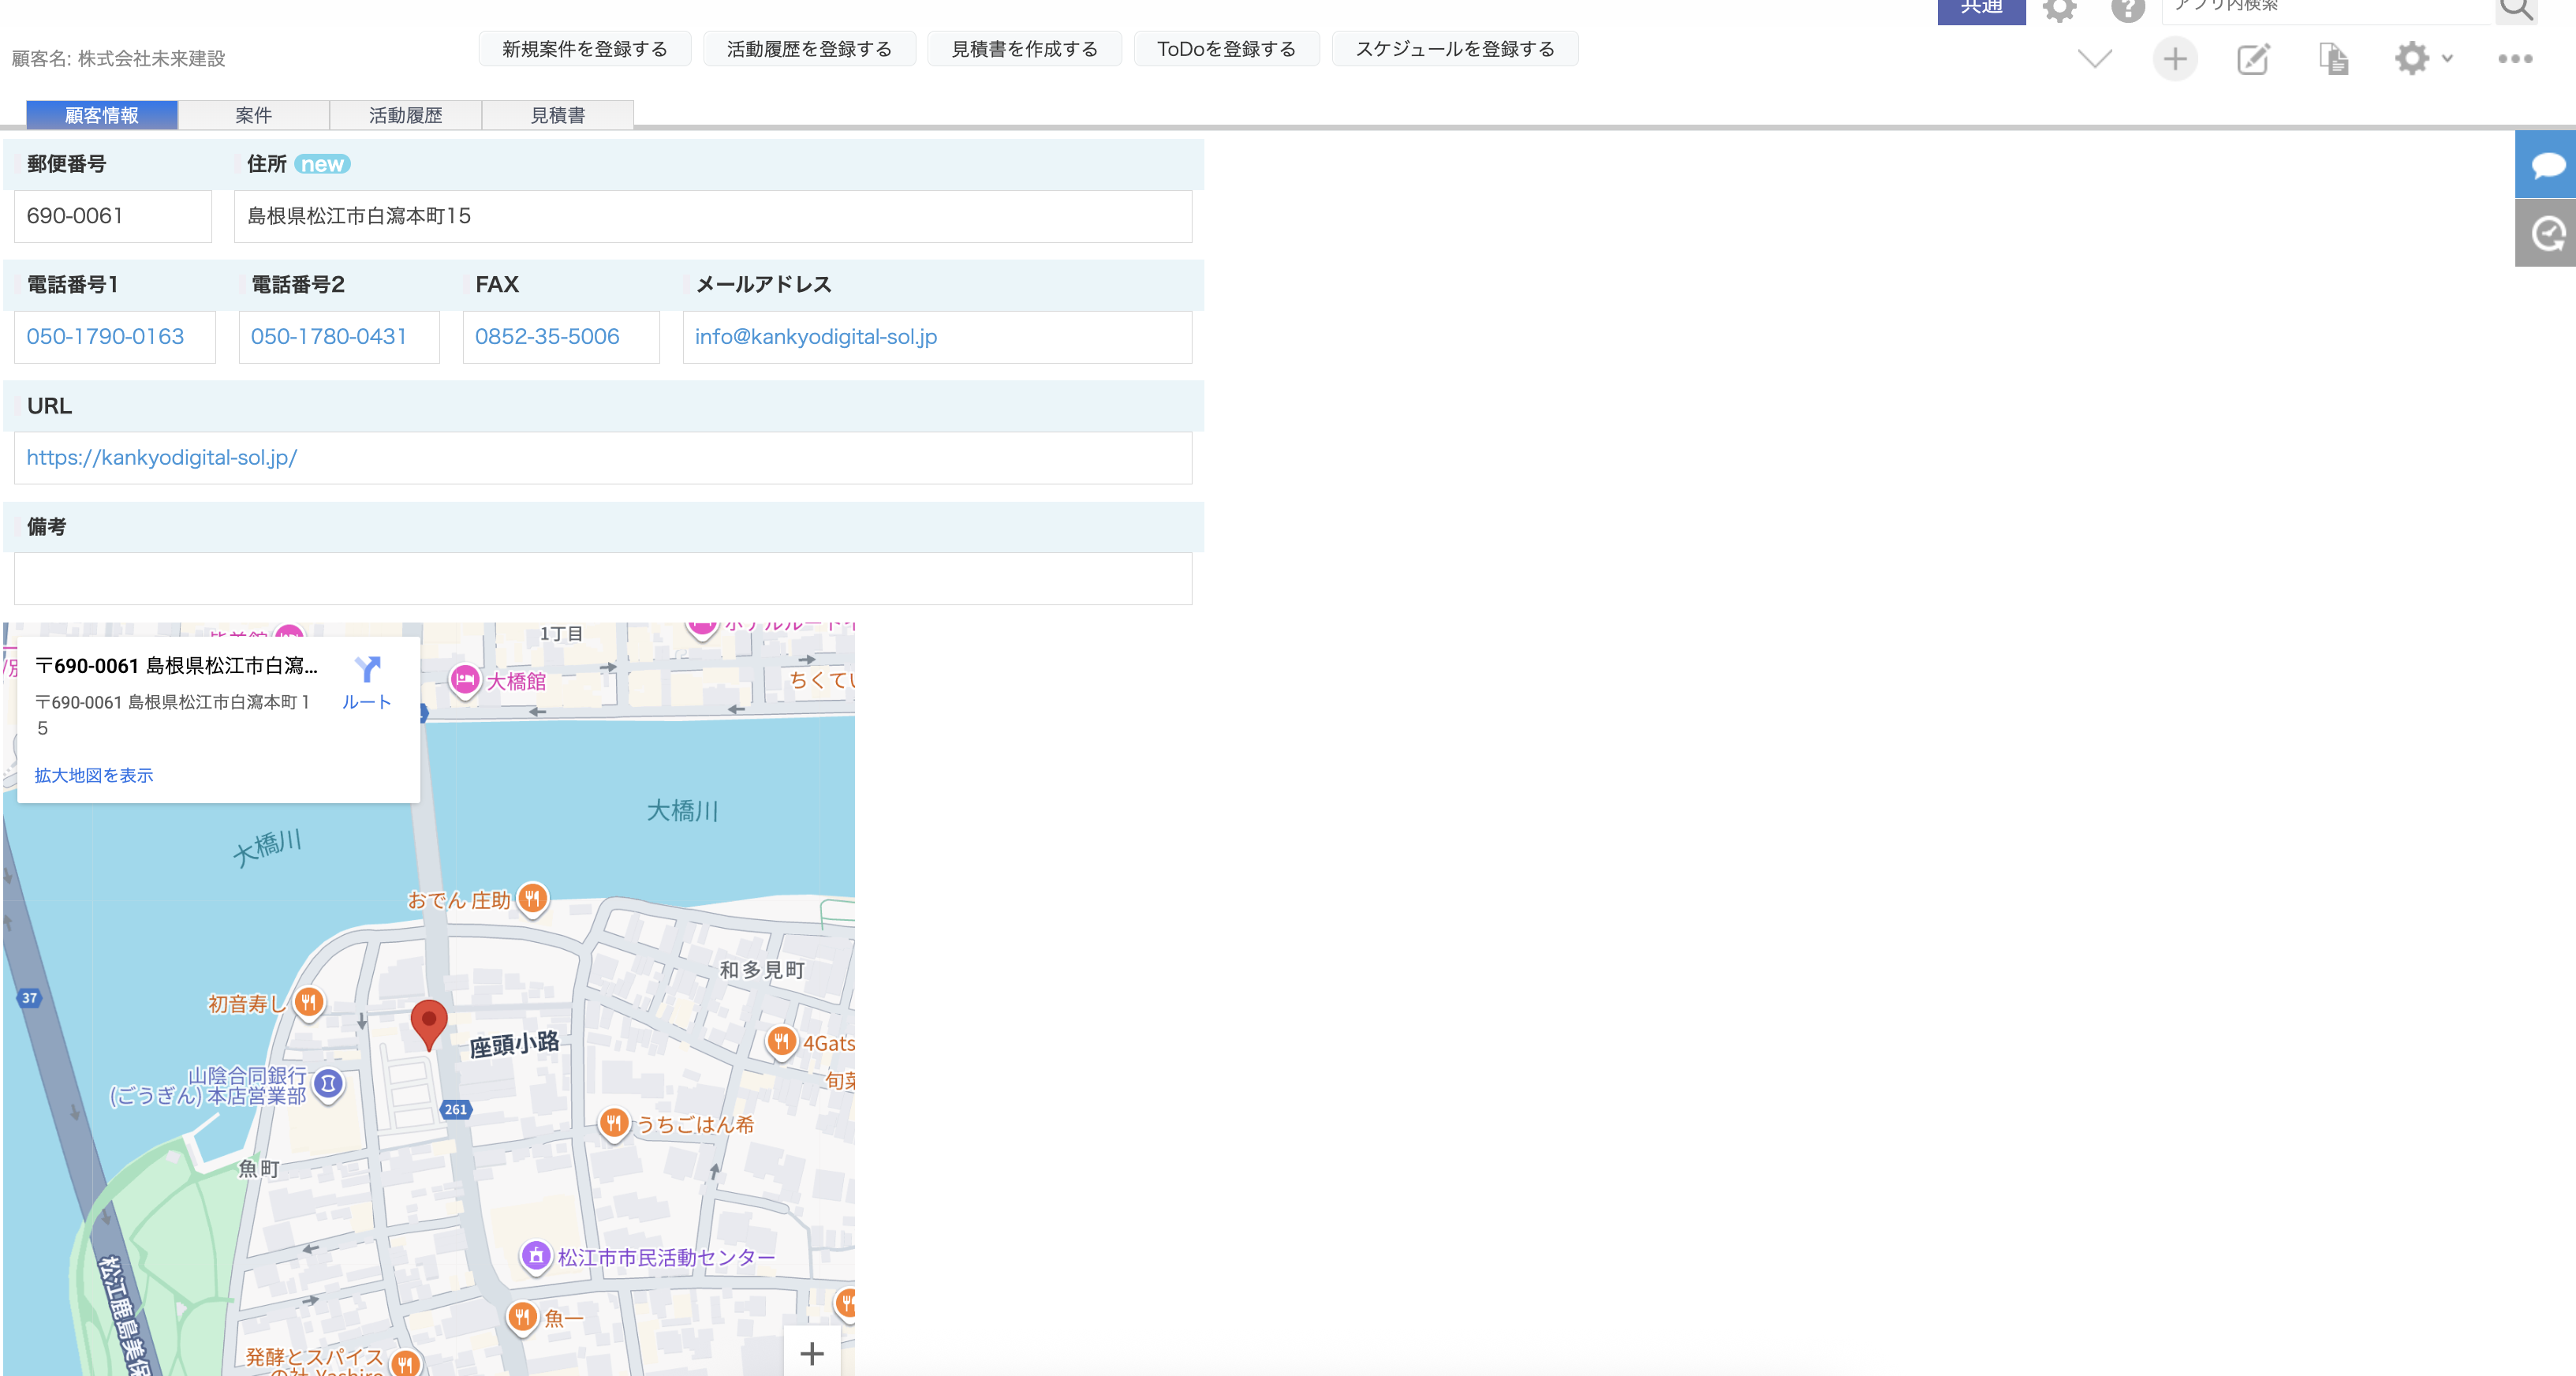Switch to the 活動履歴 tab
The height and width of the screenshot is (1376, 2576).
click(406, 115)
